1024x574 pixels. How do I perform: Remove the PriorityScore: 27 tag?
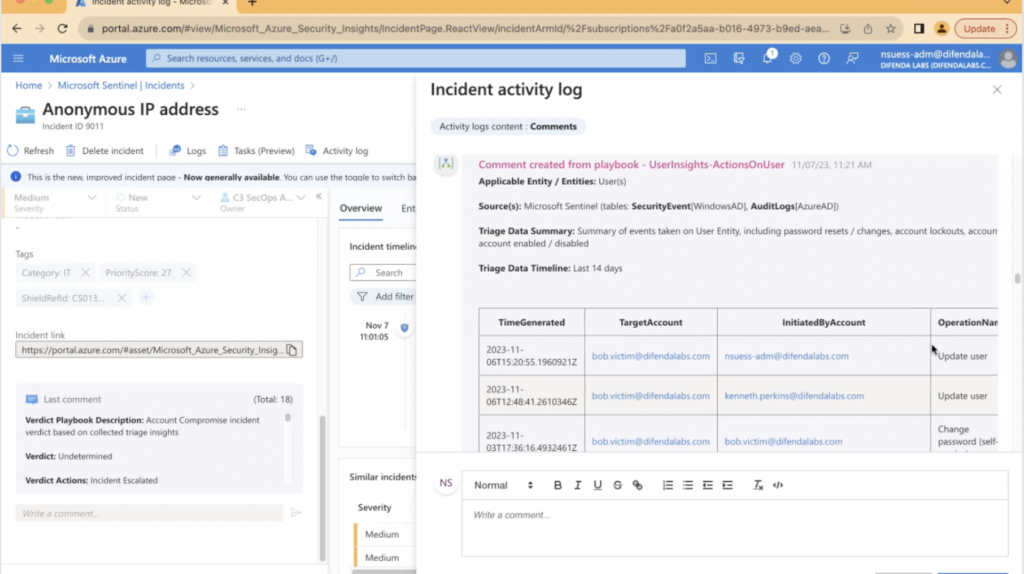pos(186,272)
